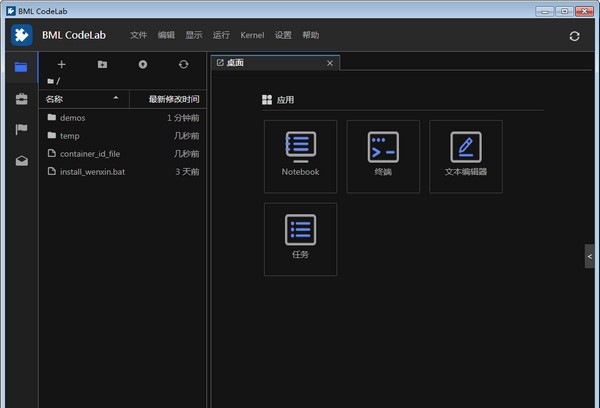Open the briefcase sidebar panel icon

pos(21,99)
